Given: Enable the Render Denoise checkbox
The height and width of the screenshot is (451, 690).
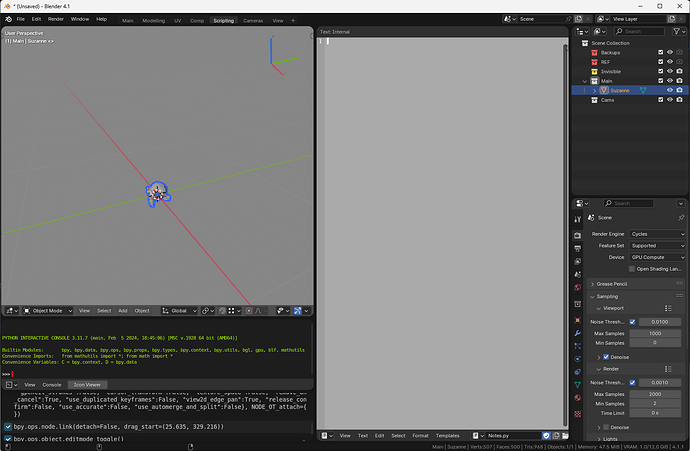Looking at the screenshot, I should click(606, 427).
